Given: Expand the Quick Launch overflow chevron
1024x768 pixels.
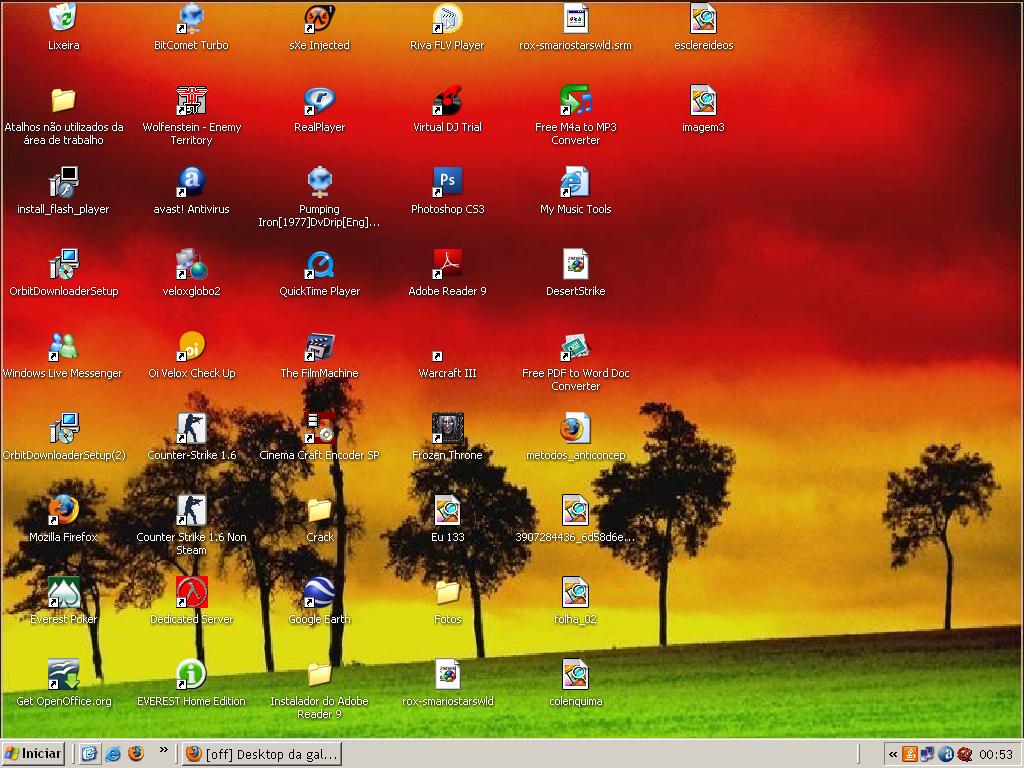Looking at the screenshot, I should (x=163, y=750).
